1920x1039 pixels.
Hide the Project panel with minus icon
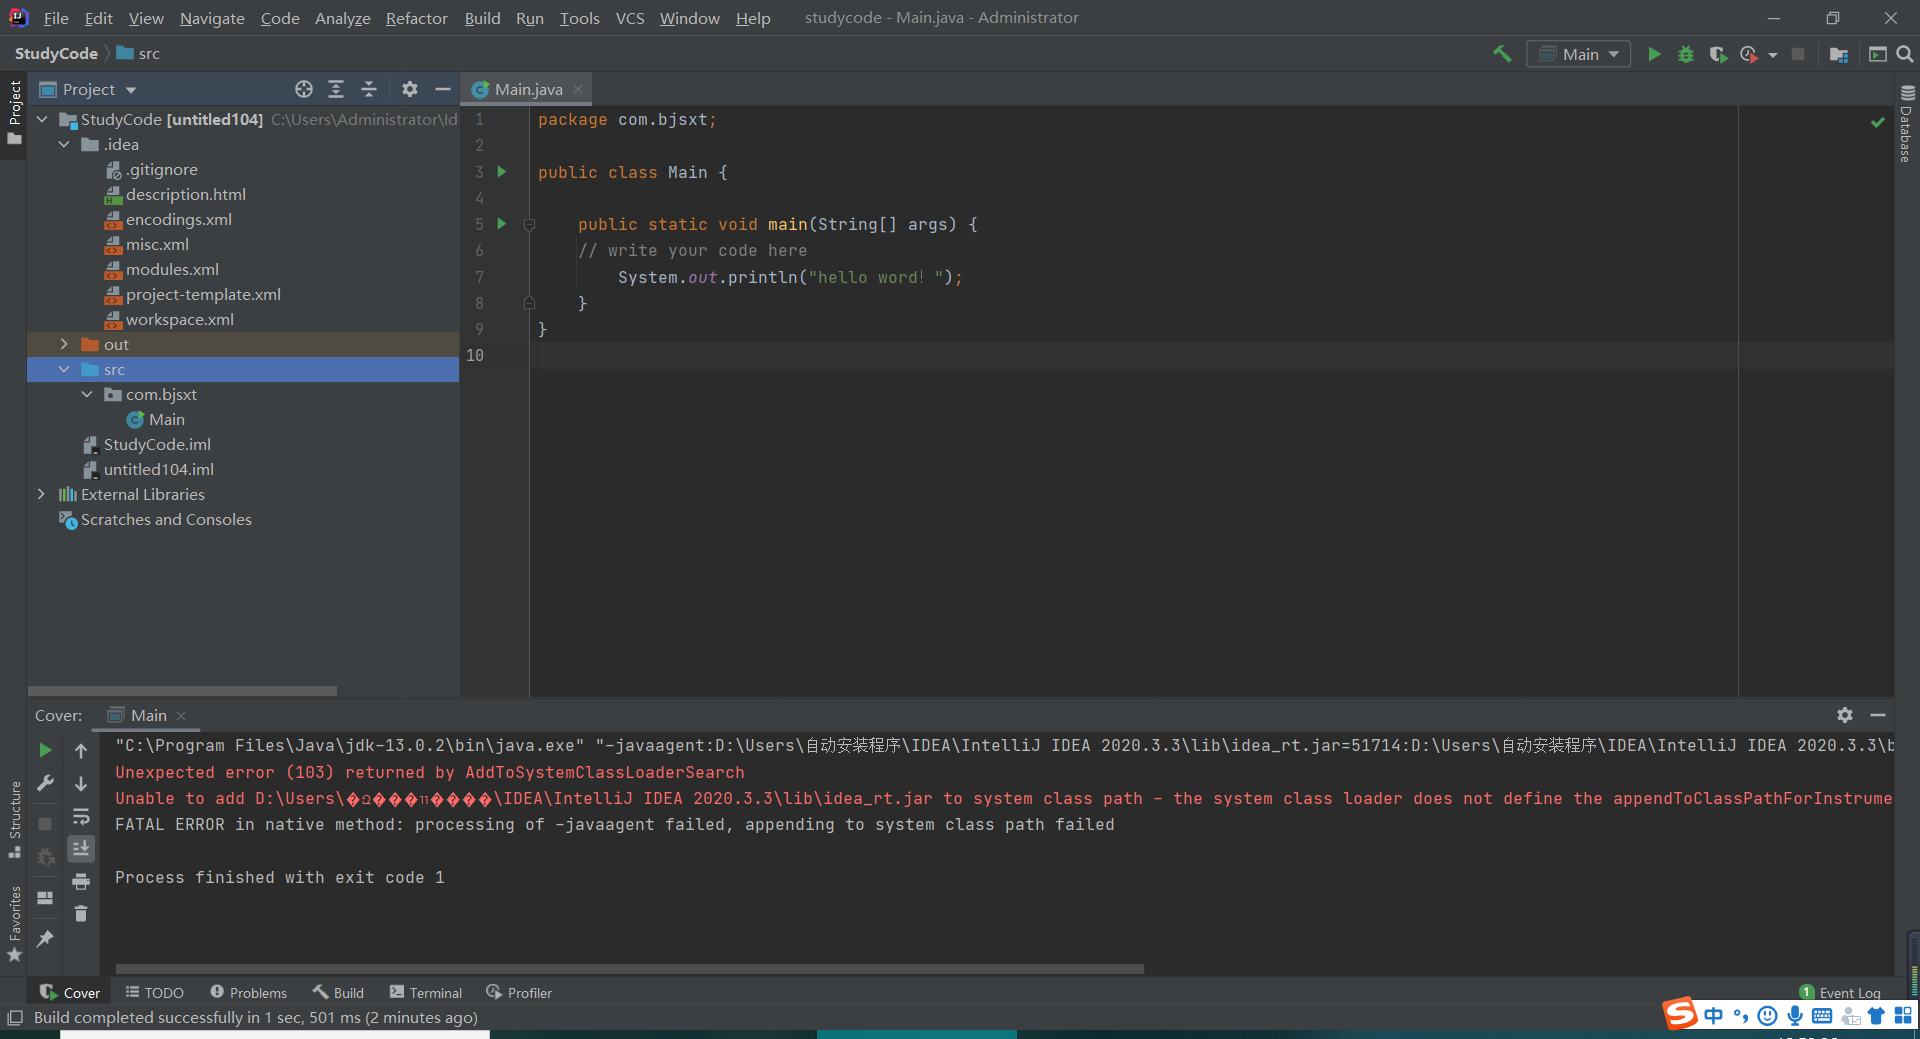point(443,89)
